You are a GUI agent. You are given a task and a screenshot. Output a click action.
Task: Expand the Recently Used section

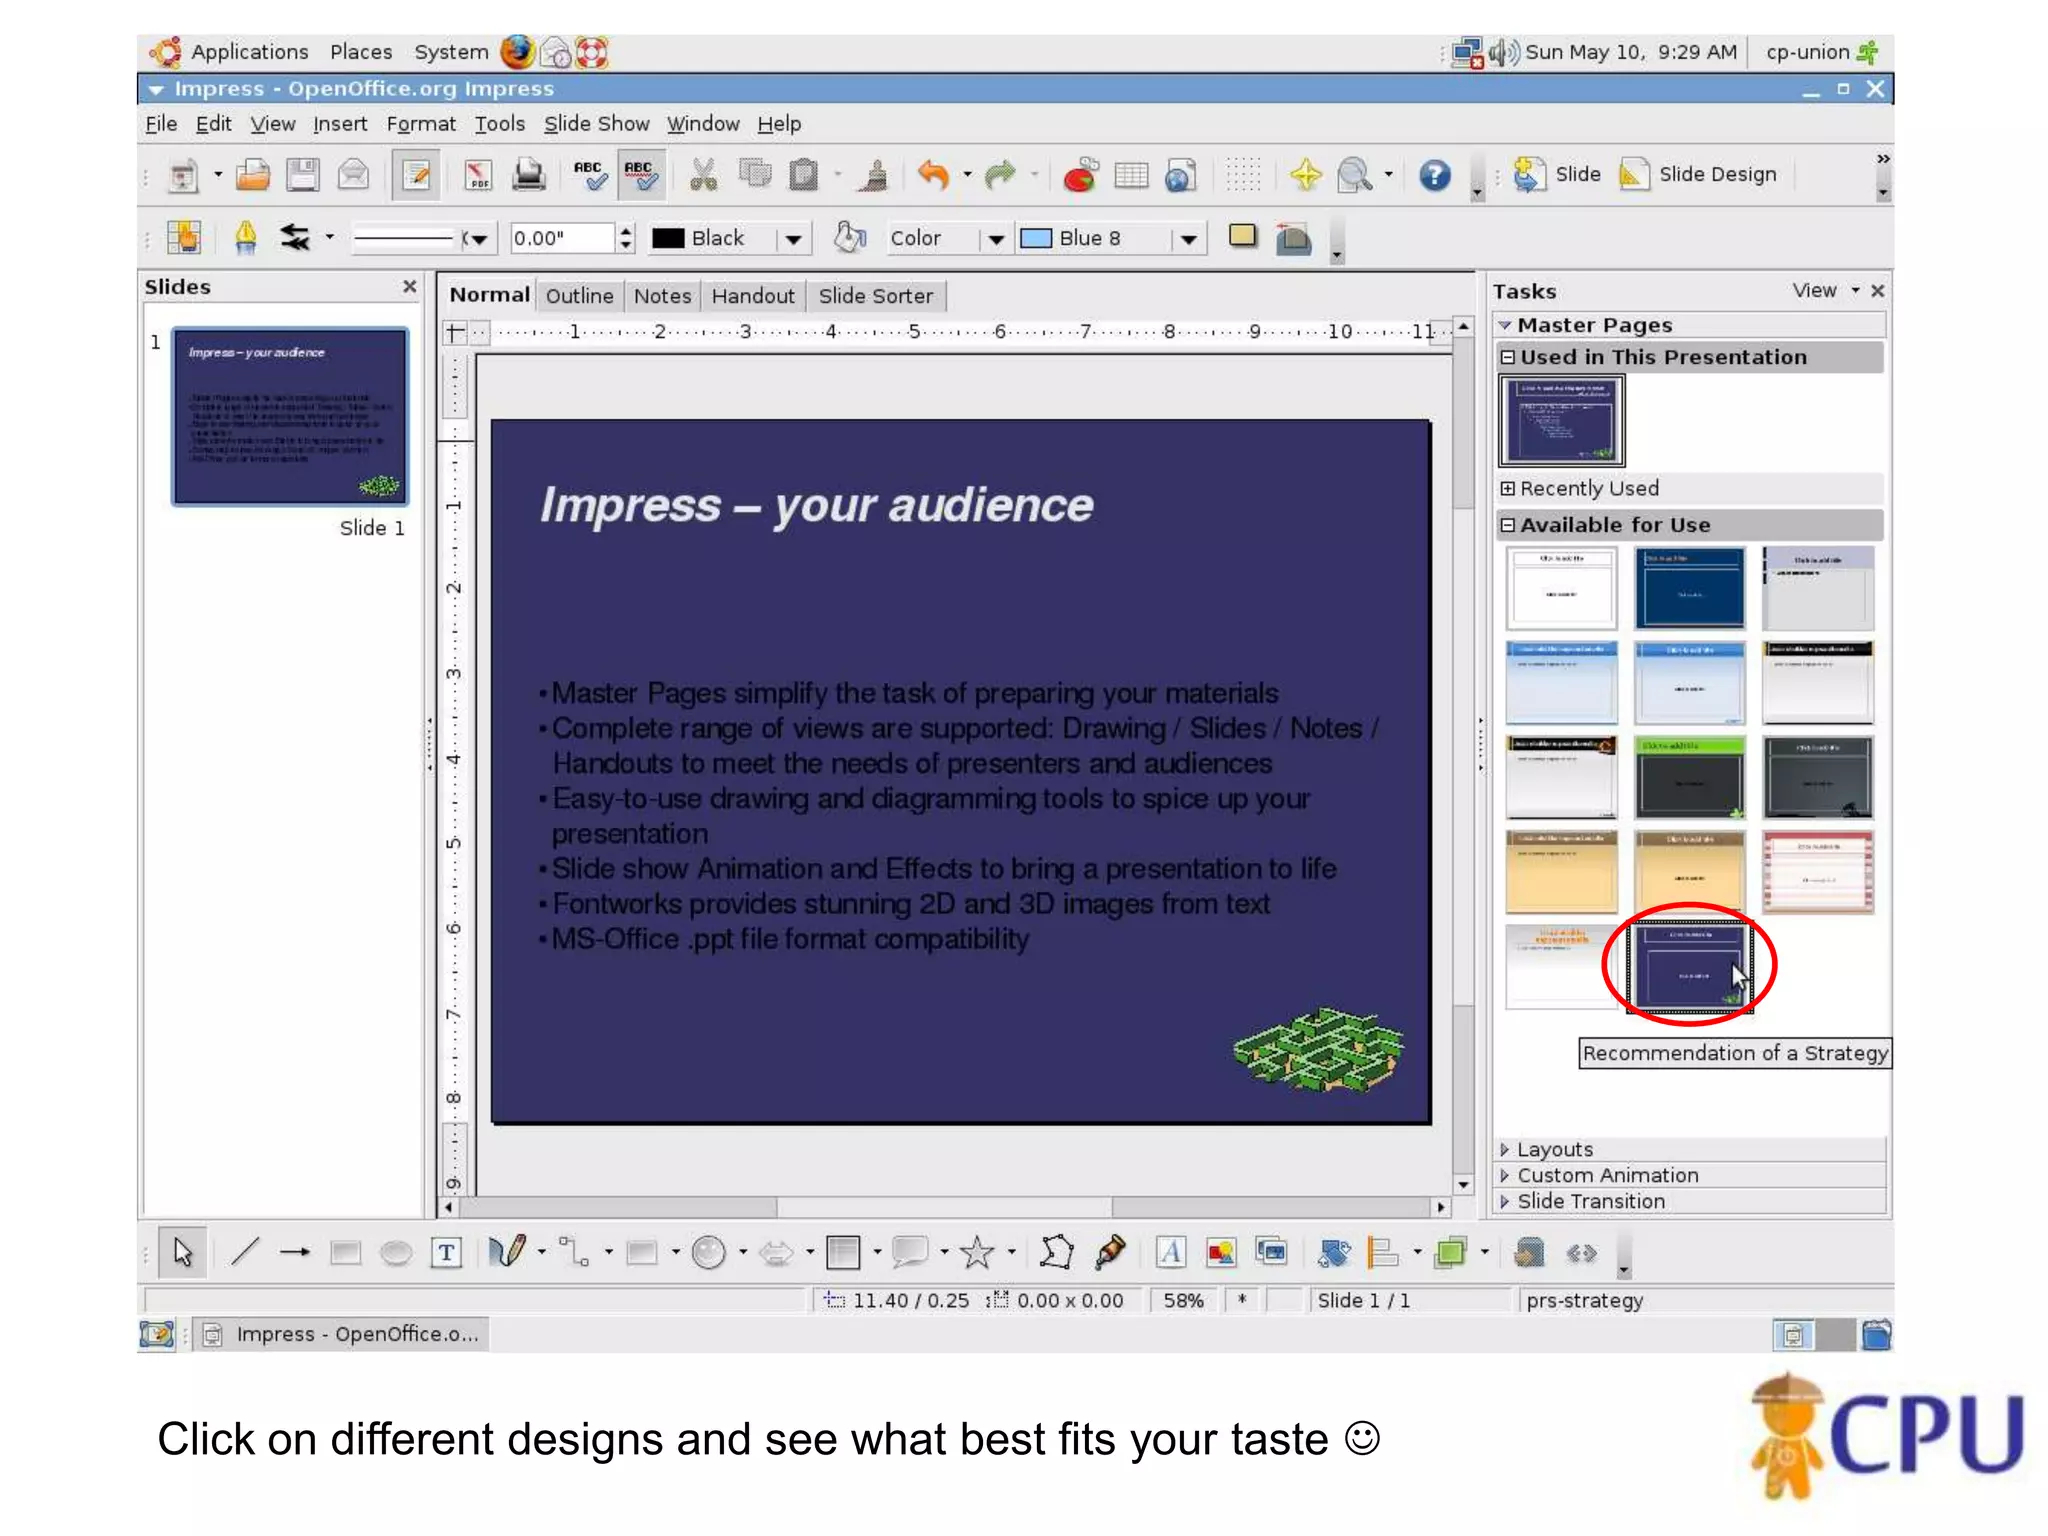point(1507,488)
